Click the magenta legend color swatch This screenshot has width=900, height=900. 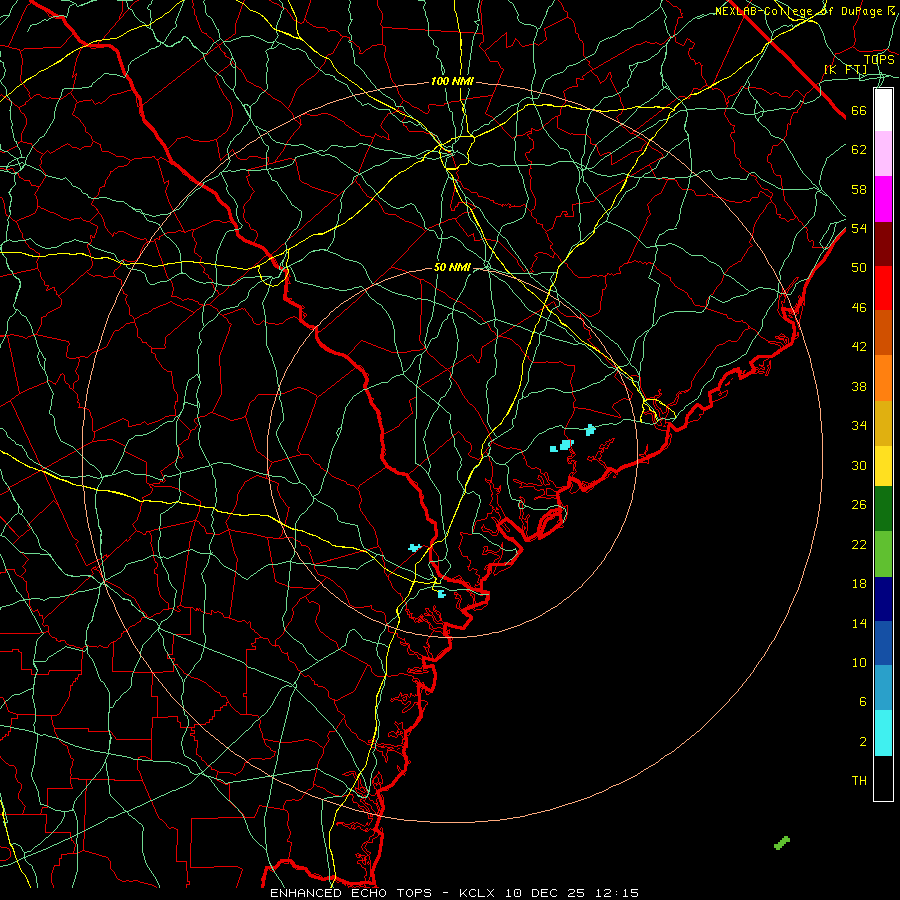click(x=883, y=199)
